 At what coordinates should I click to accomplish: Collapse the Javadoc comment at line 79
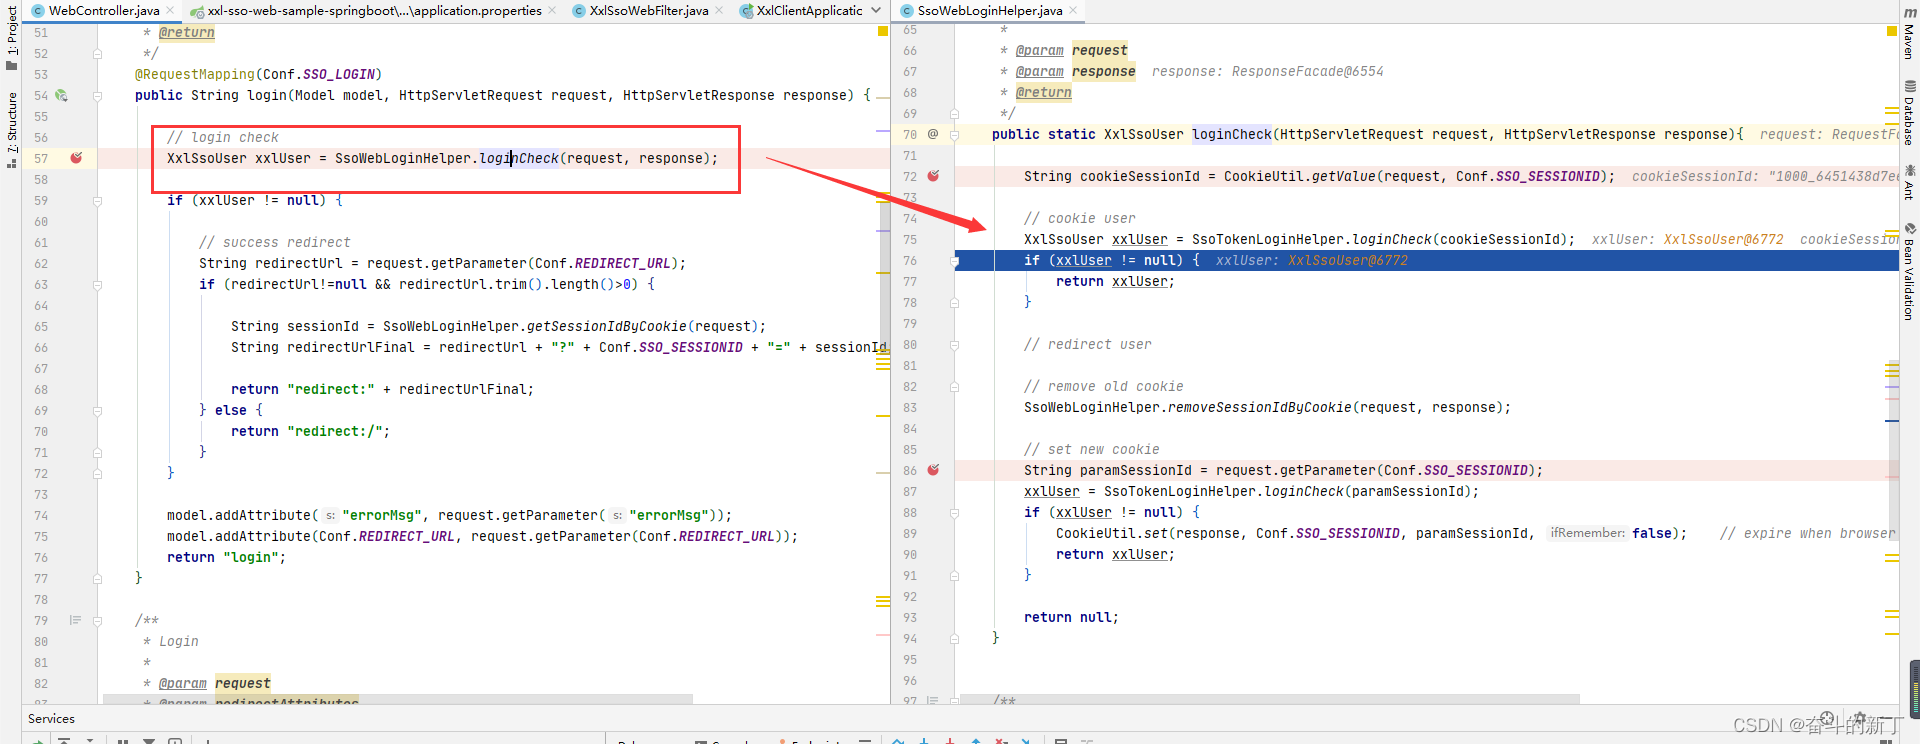tap(97, 621)
